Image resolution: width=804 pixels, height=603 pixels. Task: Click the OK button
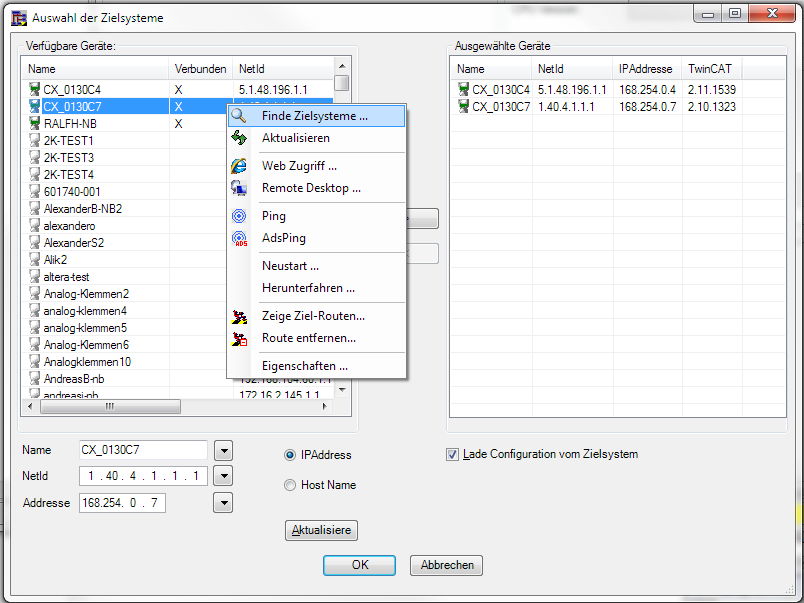(359, 565)
